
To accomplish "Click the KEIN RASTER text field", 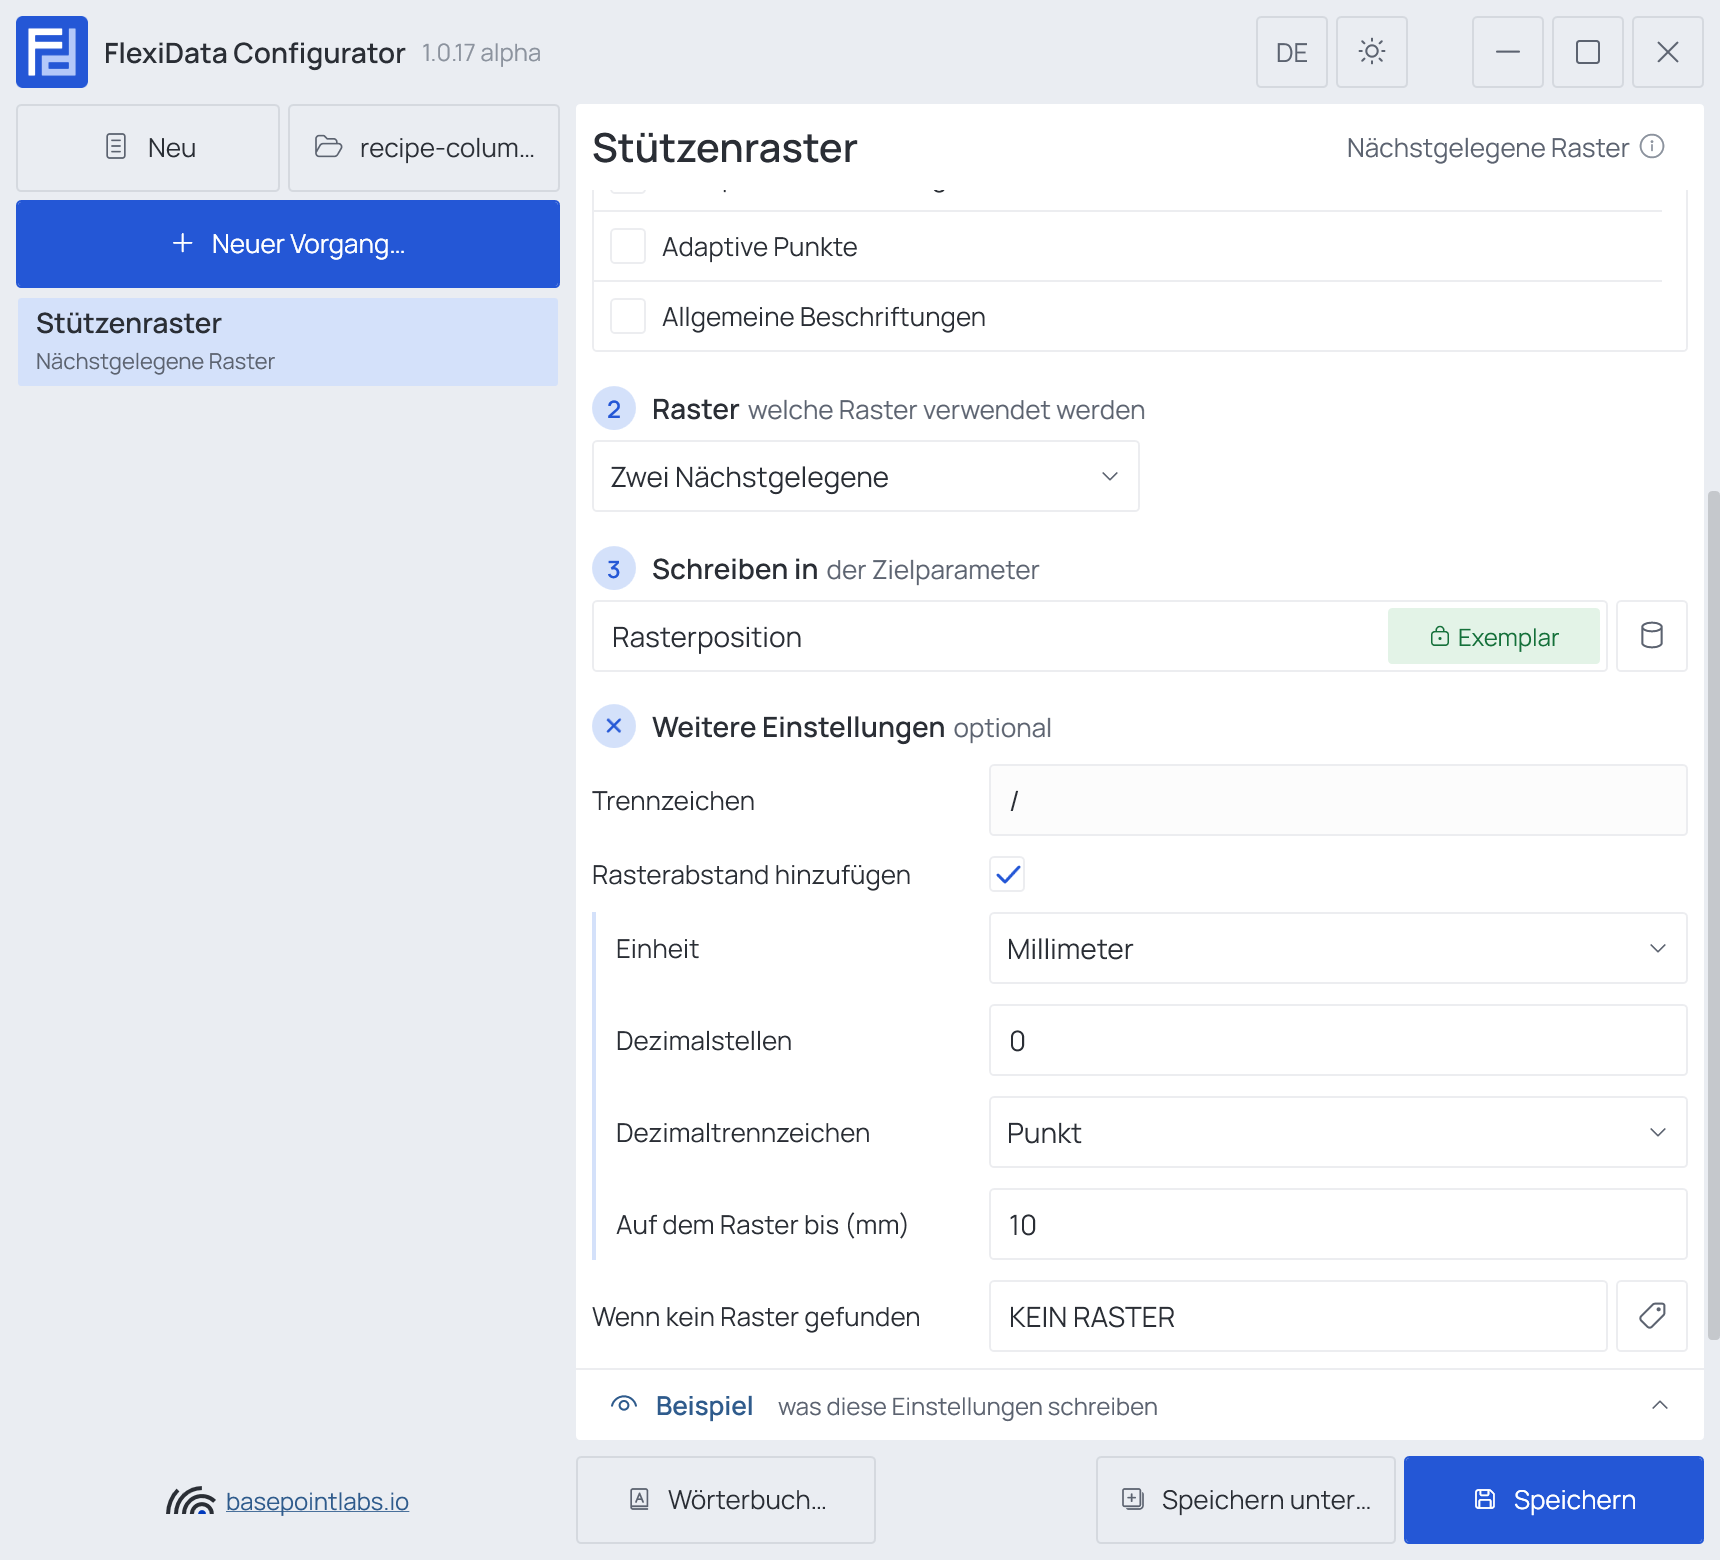I will coord(1298,1316).
